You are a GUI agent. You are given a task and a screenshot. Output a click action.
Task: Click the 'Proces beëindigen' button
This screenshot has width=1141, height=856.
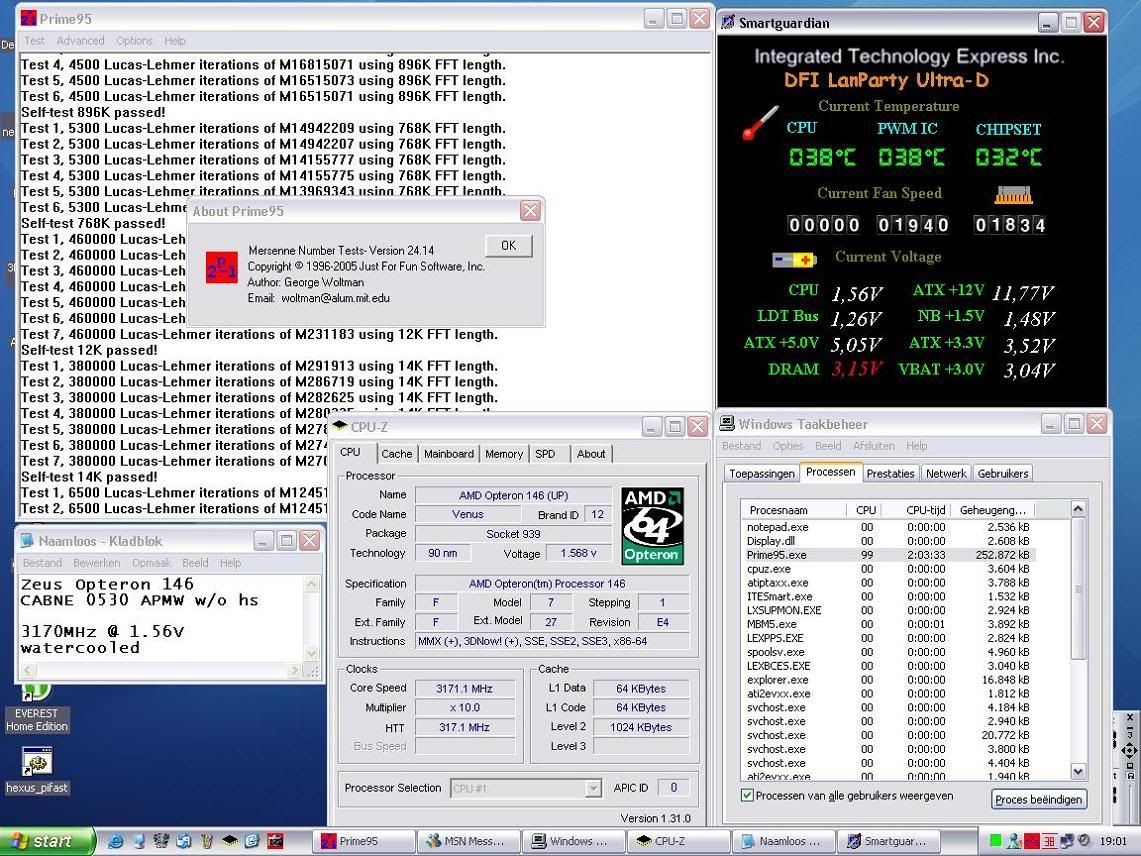pyautogui.click(x=1038, y=799)
